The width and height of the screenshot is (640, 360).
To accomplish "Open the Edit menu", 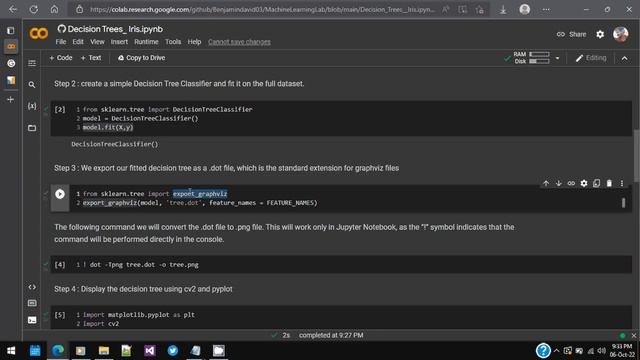I will [78, 42].
